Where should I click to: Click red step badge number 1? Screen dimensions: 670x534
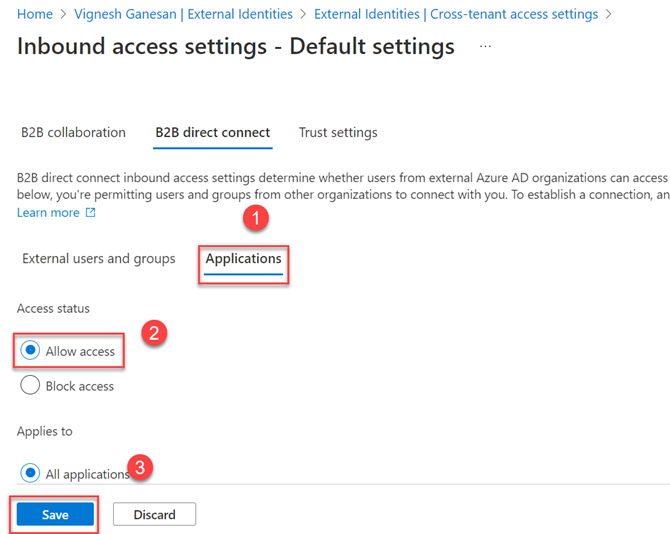click(256, 217)
